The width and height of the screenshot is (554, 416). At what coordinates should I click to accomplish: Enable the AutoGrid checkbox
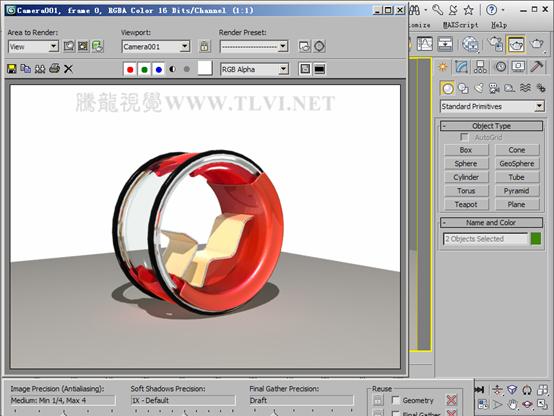(464, 137)
